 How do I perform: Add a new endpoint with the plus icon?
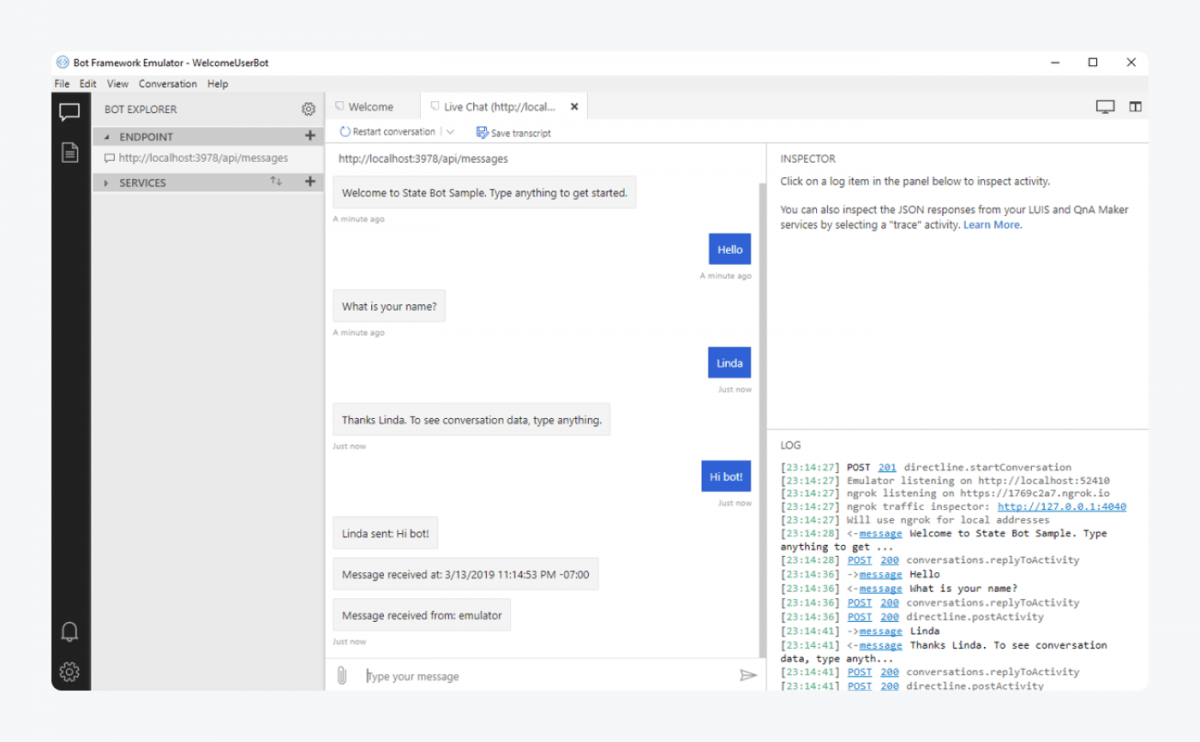point(310,135)
